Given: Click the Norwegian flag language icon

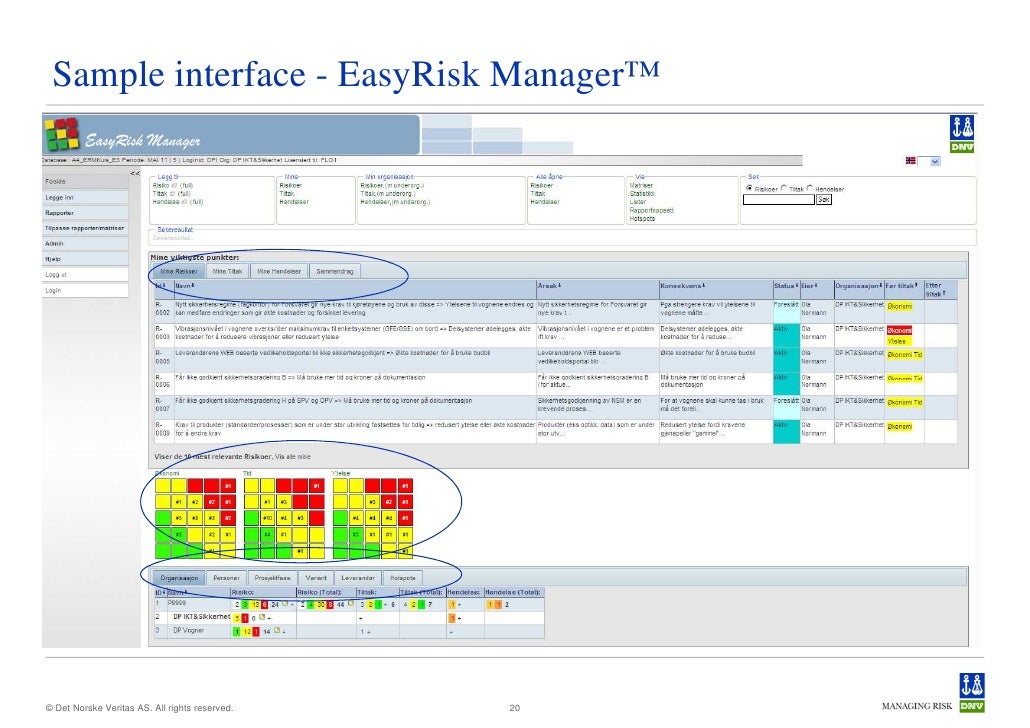Looking at the screenshot, I should 910,160.
